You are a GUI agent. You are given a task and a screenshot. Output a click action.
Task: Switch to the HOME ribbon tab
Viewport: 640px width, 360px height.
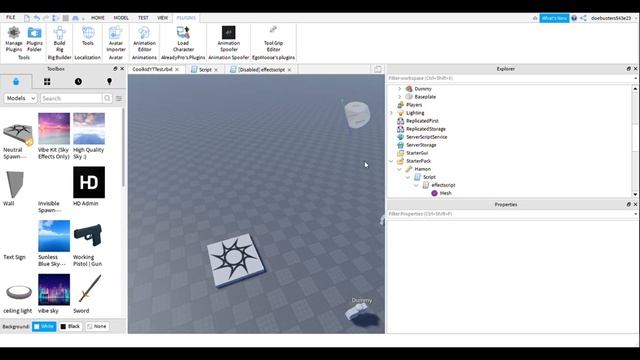click(x=98, y=18)
